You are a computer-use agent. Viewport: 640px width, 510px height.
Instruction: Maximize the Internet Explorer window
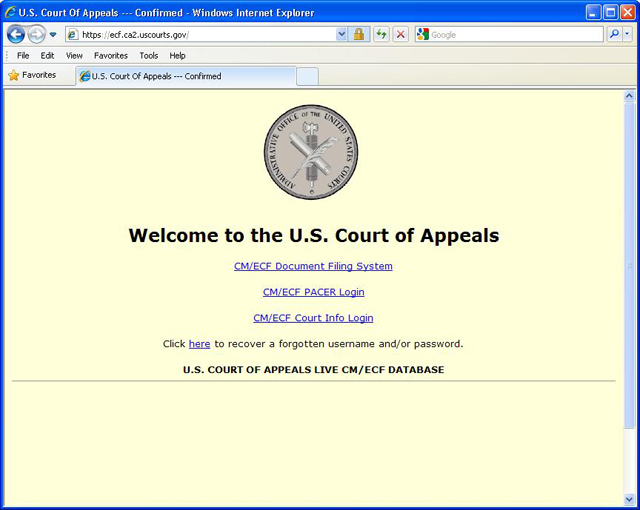[611, 13]
